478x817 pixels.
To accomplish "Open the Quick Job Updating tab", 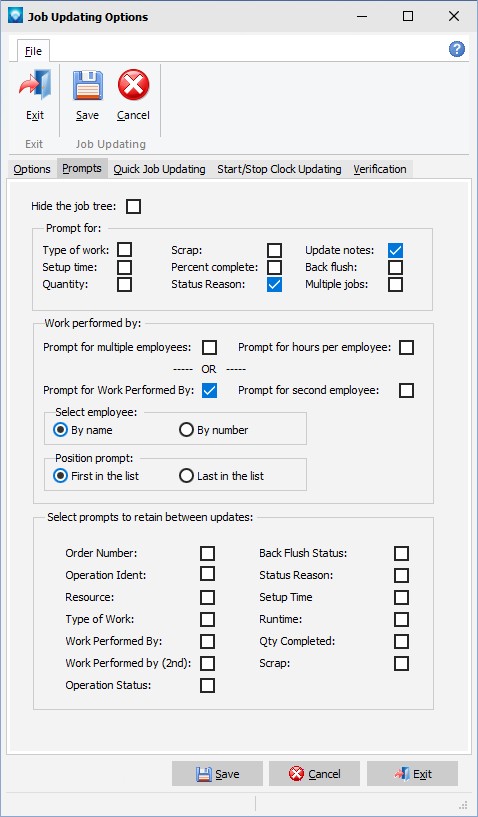I will [160, 169].
